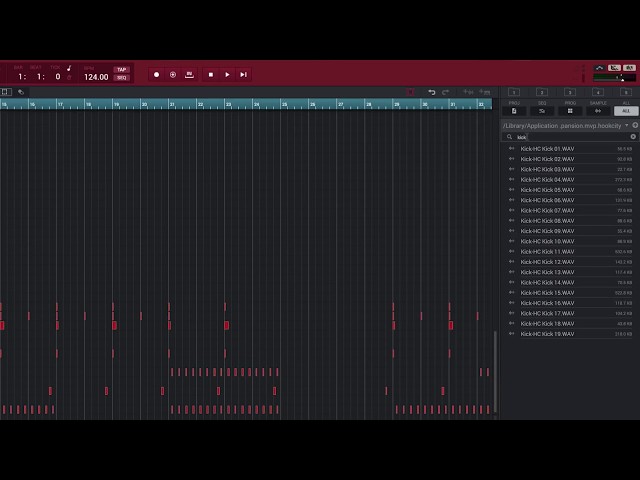This screenshot has height=480, width=640.
Task: Click the arrow at path end
Action: pos(627,125)
